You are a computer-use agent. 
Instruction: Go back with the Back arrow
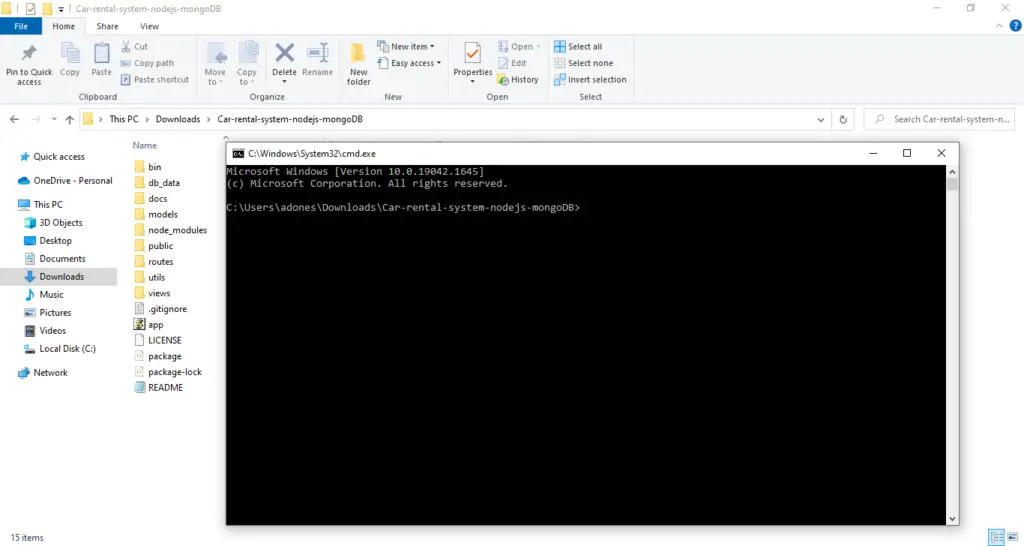(x=14, y=120)
